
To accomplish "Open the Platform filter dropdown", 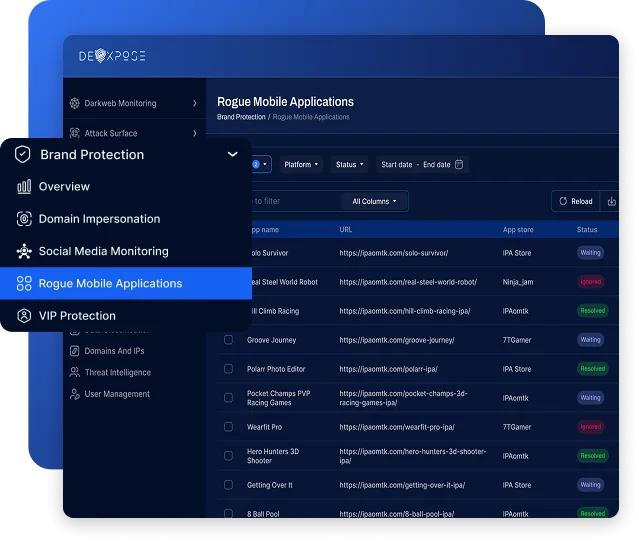I will 301,164.
